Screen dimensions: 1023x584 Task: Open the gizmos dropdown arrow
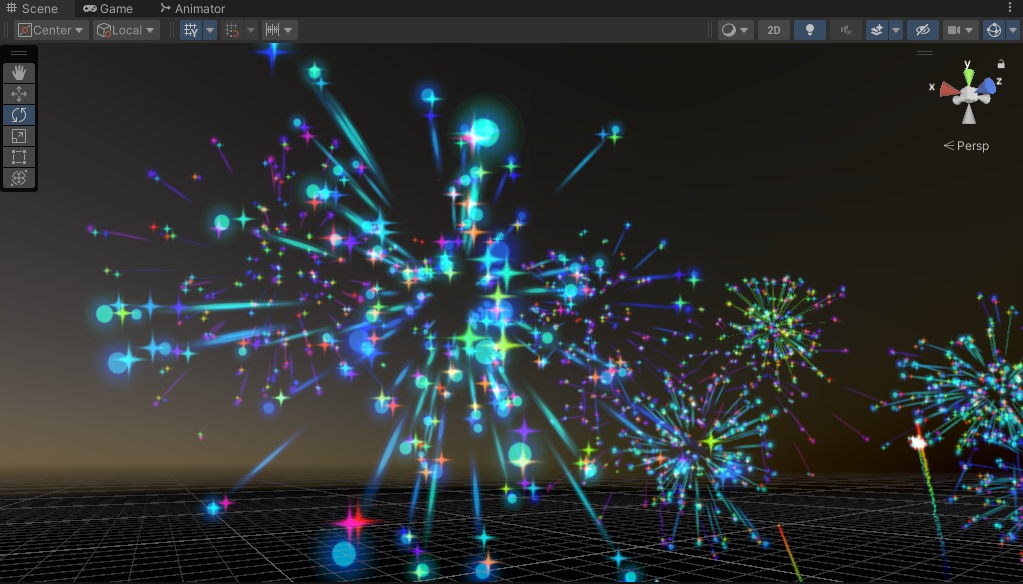tap(1013, 30)
